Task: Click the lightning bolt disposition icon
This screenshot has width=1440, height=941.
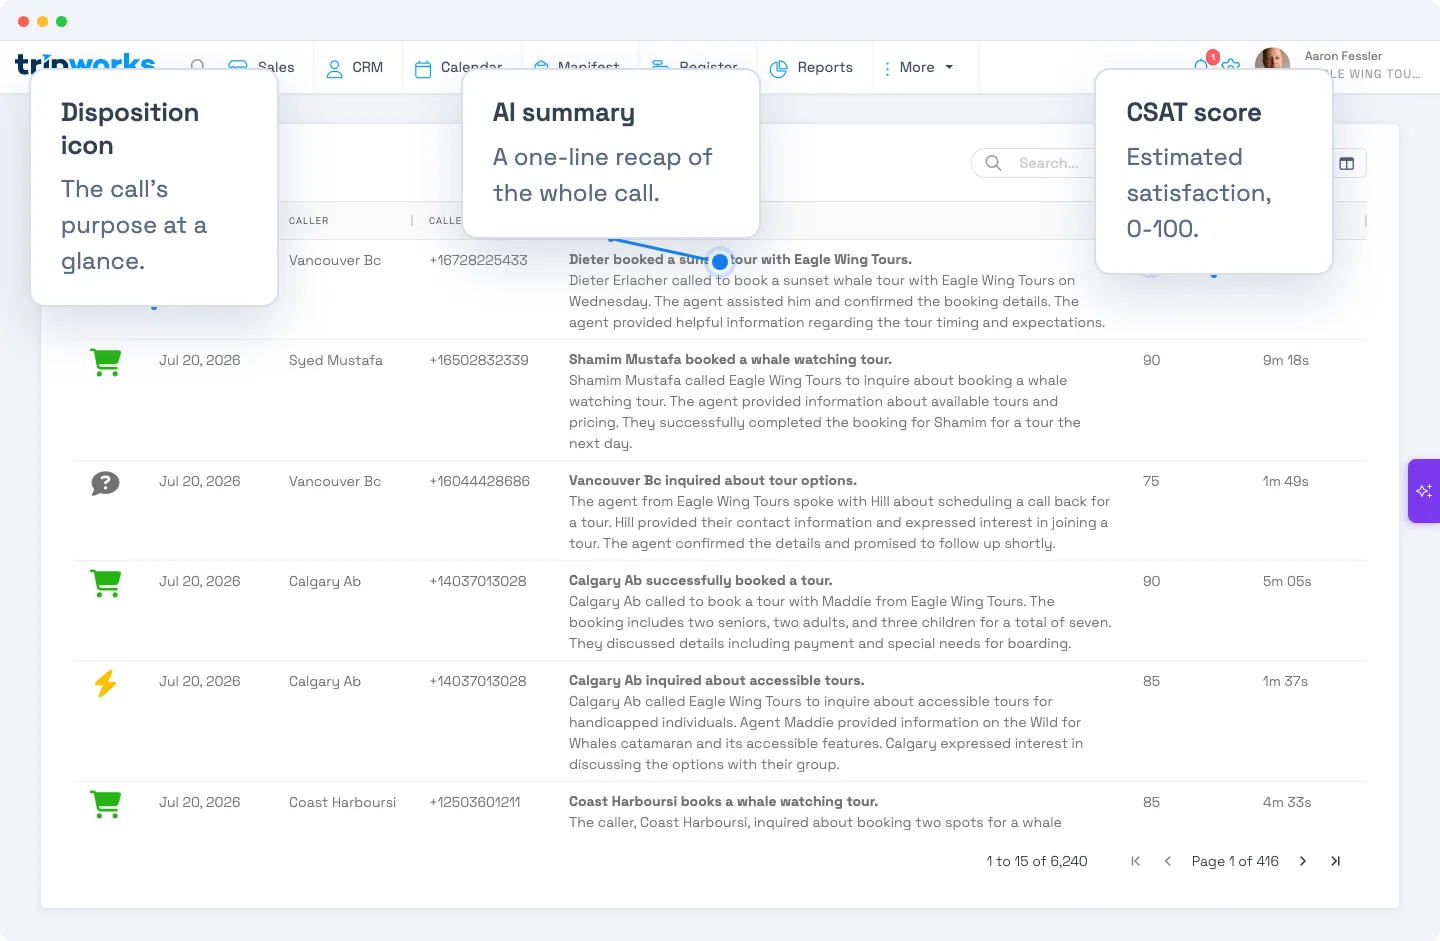Action: pos(105,683)
